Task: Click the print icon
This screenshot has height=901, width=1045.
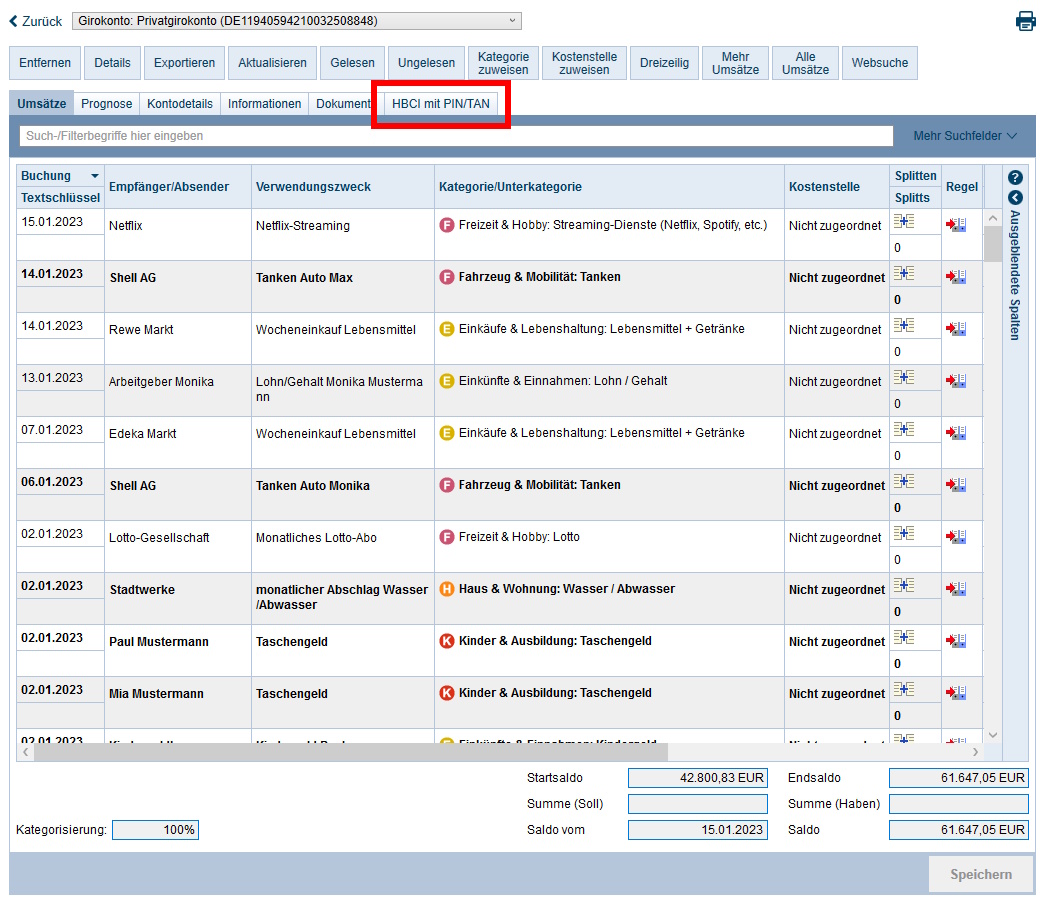Action: (1026, 21)
